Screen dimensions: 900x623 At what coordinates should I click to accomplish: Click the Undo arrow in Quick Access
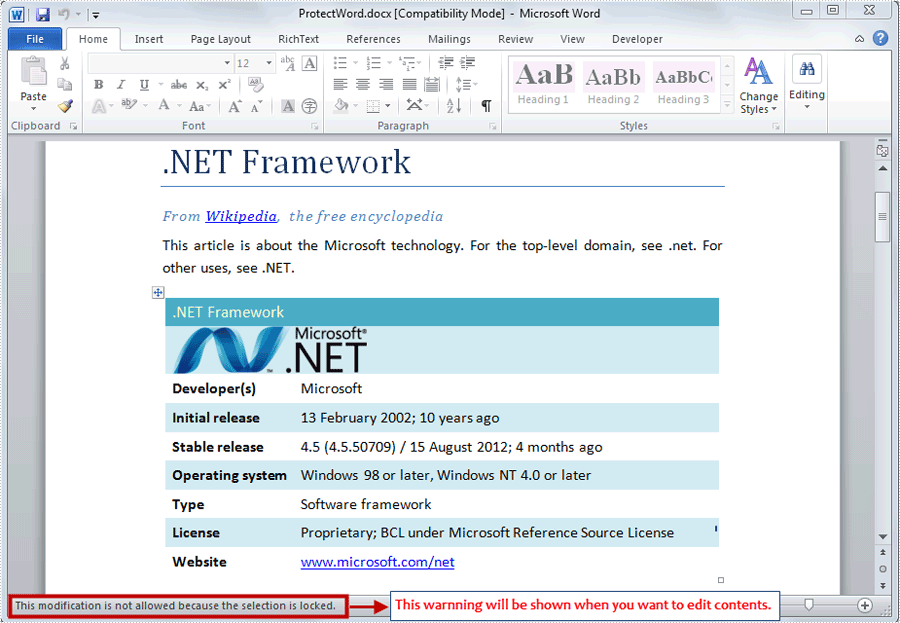click(64, 14)
